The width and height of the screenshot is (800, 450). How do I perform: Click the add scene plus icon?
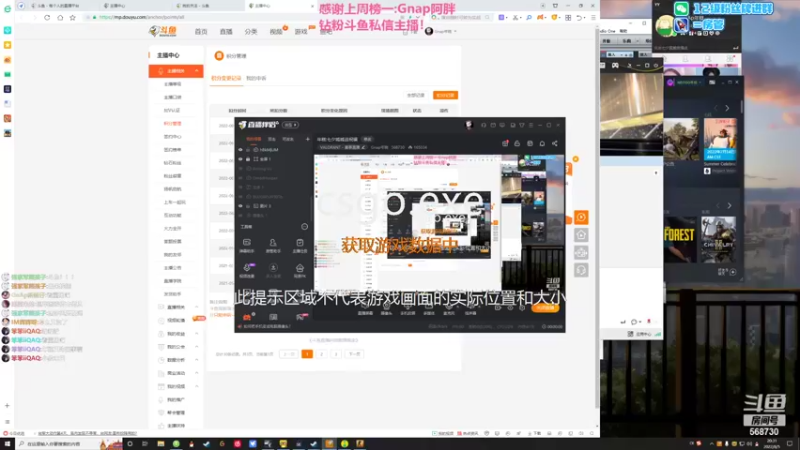[x=307, y=139]
